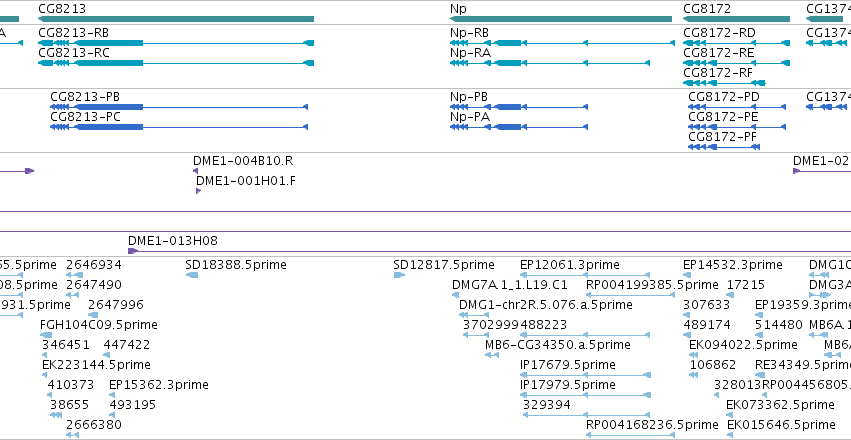Screen dimensions: 851x440
Task: Select the DME1-013H08 feature label
Action: (x=173, y=241)
